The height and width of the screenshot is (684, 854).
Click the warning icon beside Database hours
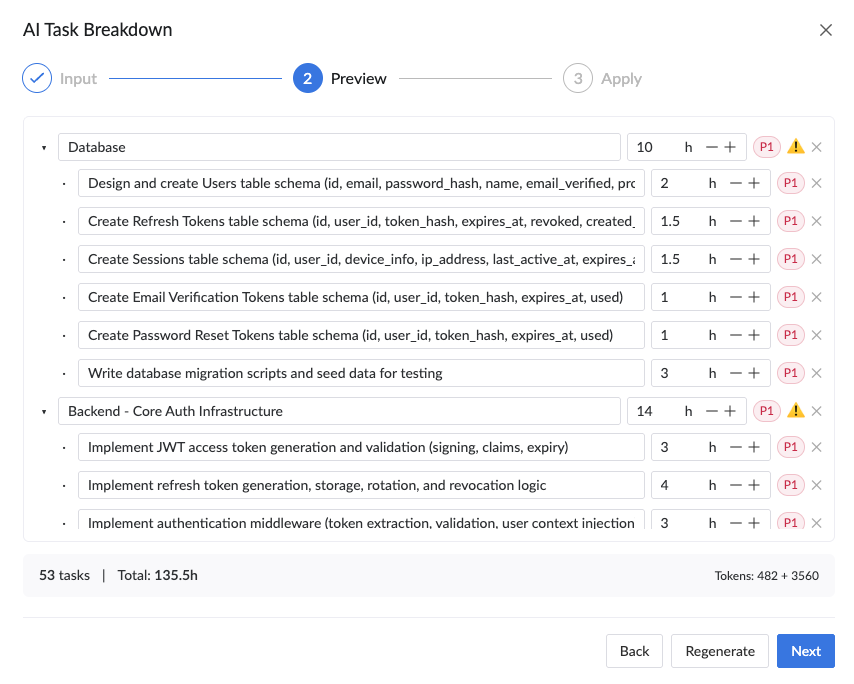(x=797, y=146)
